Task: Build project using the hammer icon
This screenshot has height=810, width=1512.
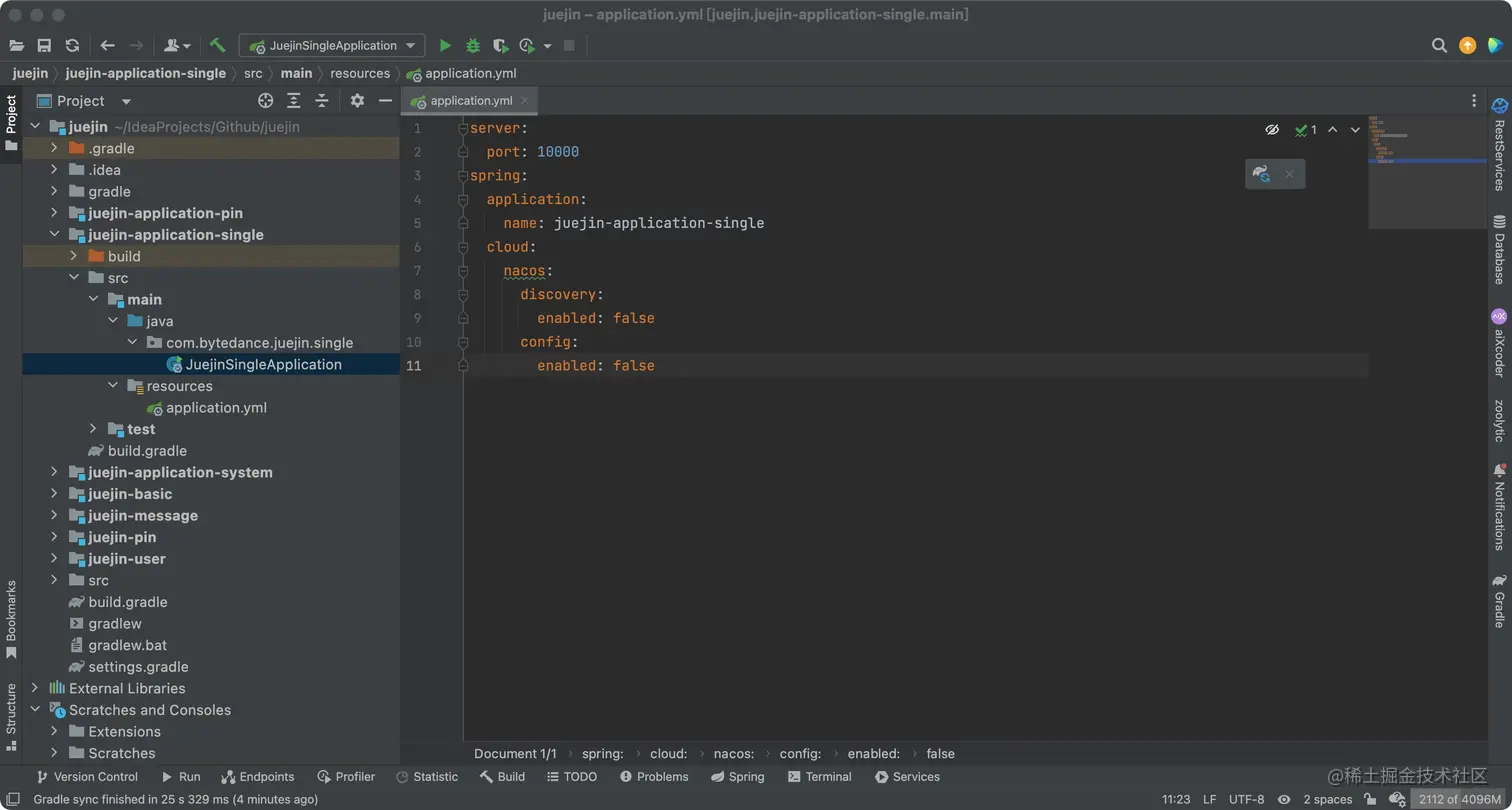Action: pos(218,46)
